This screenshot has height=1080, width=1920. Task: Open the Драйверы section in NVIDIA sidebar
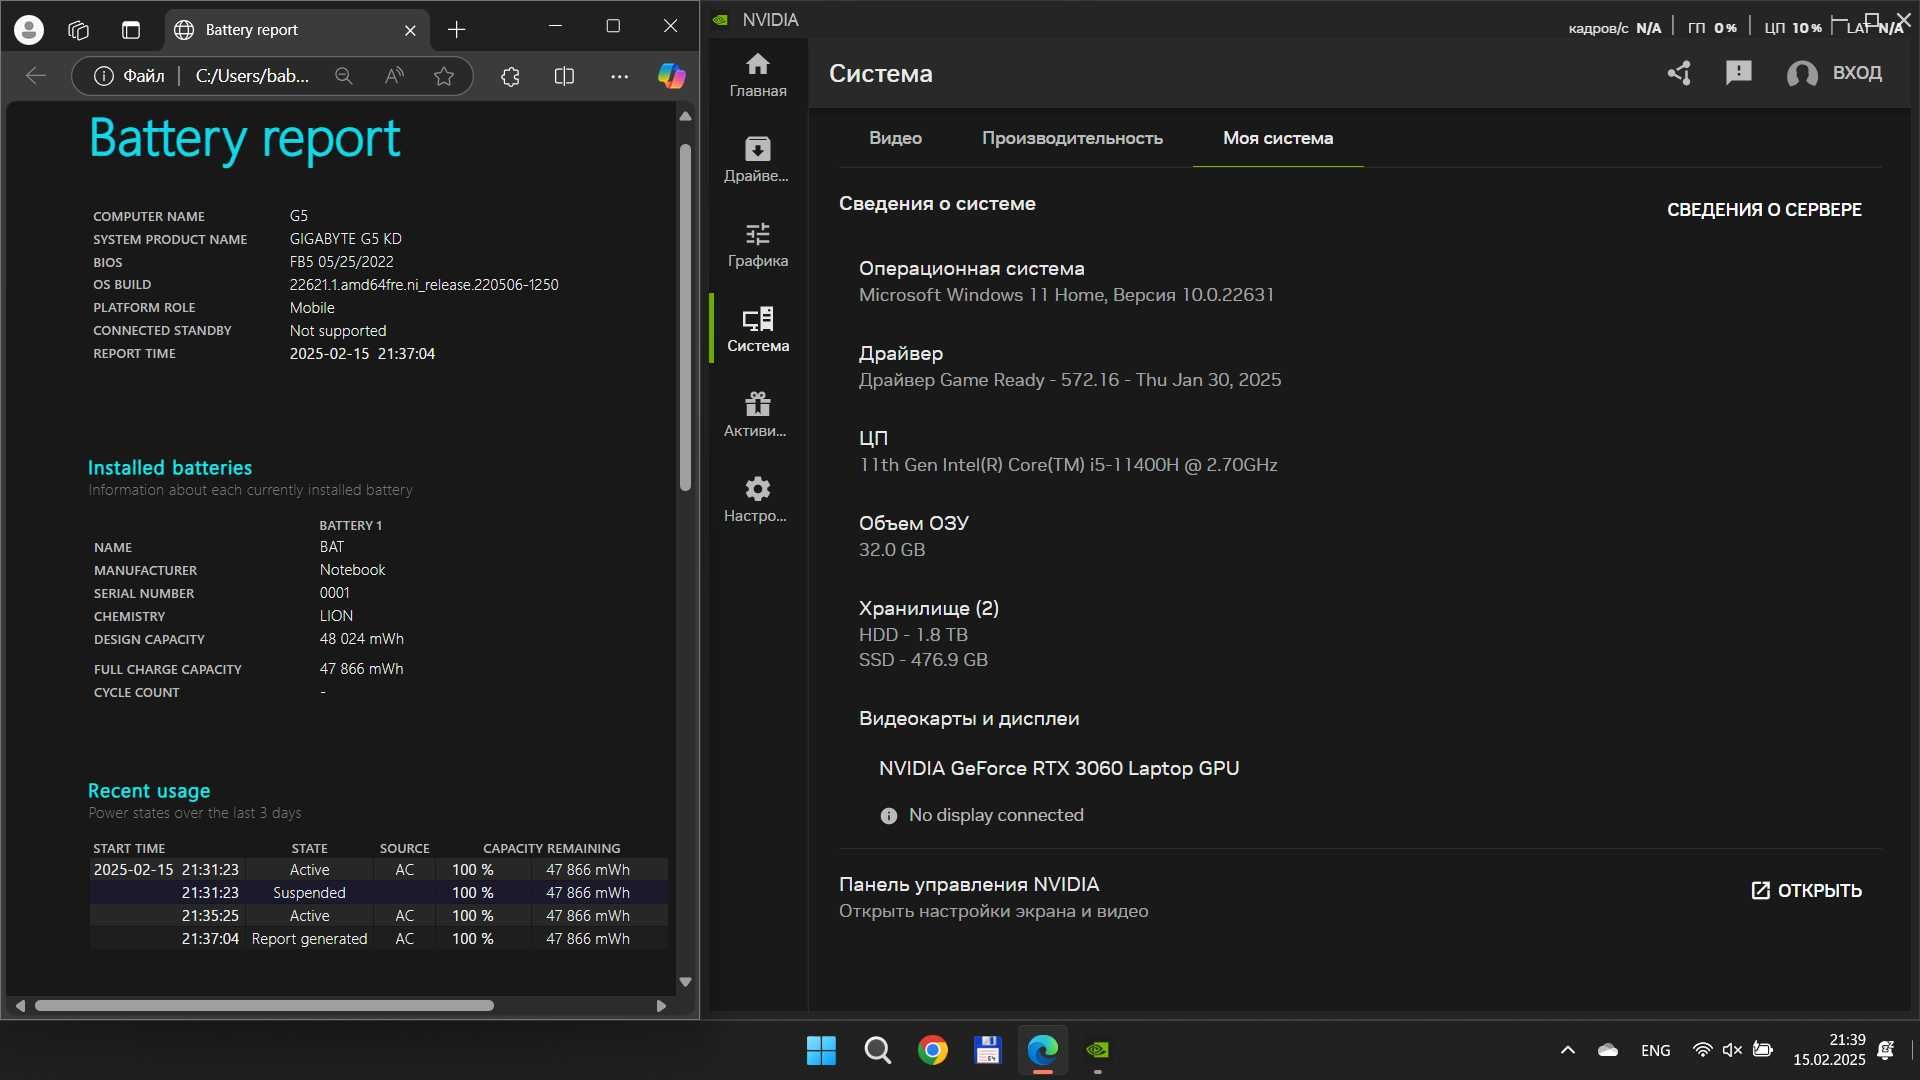tap(757, 160)
